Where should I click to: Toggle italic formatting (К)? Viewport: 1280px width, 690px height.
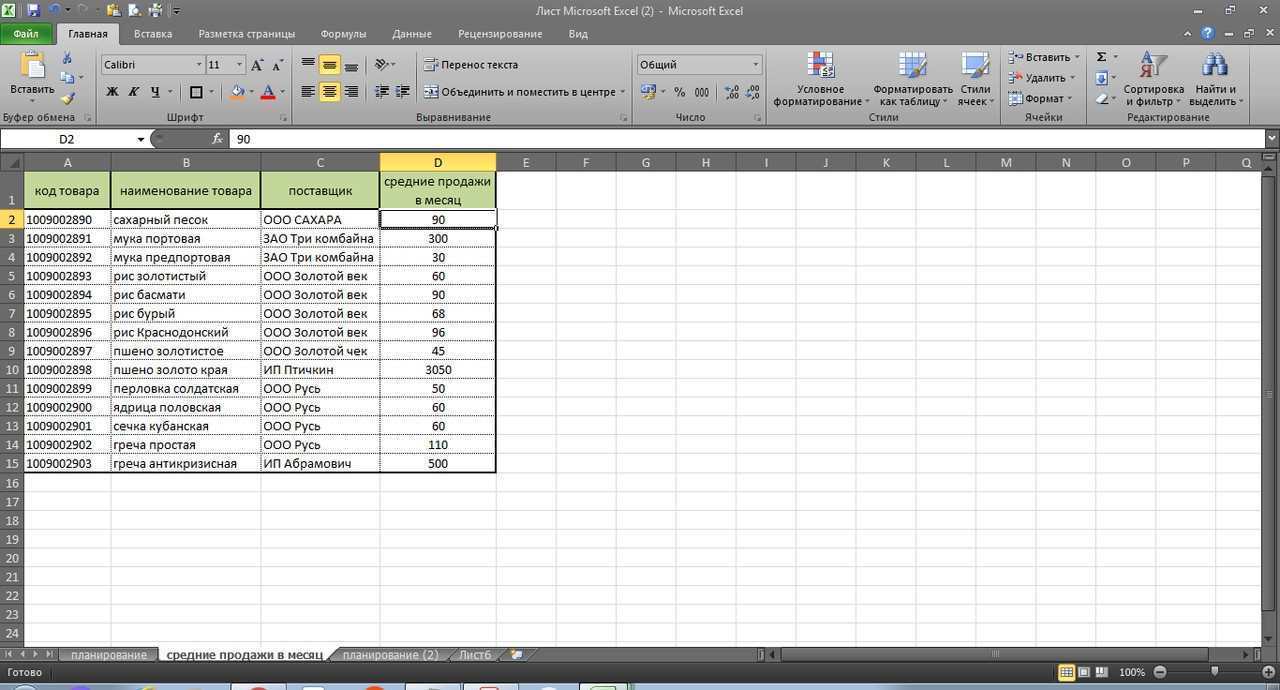(x=133, y=92)
